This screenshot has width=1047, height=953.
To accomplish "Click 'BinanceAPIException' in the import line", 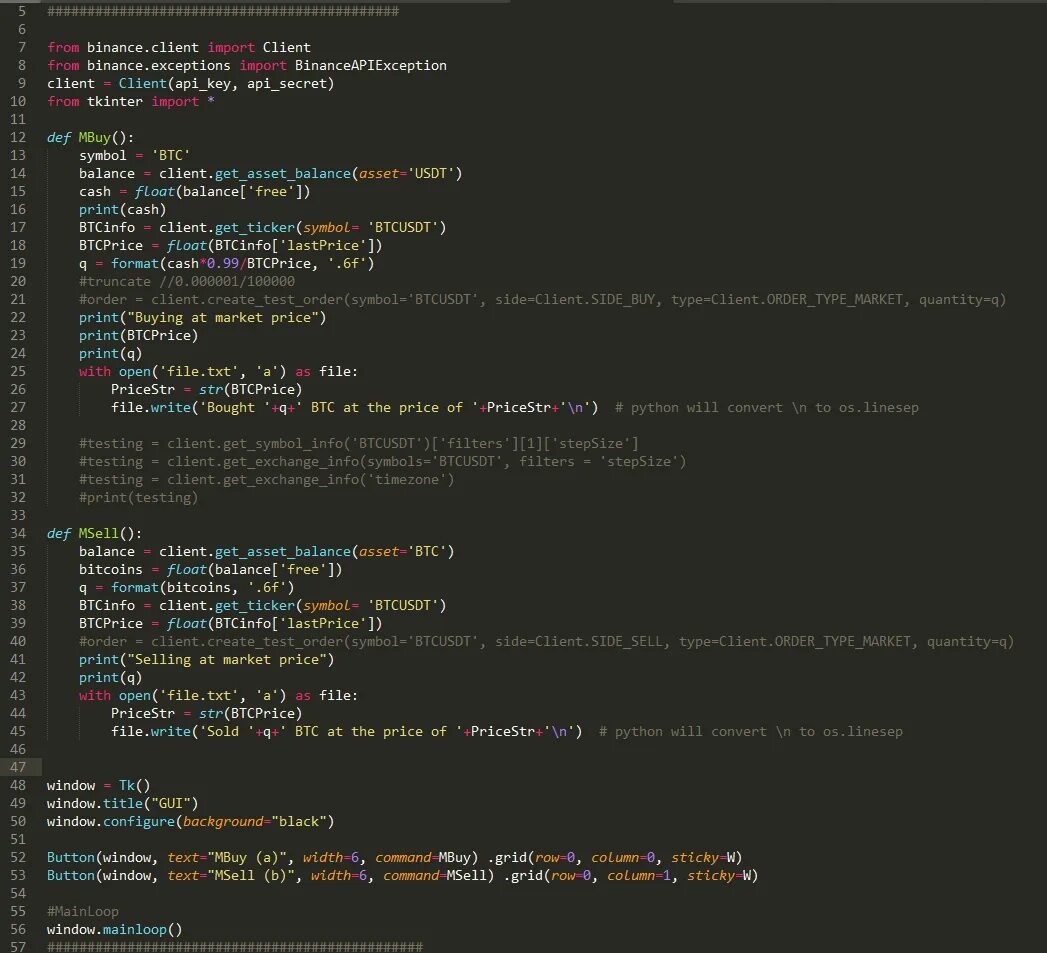I will 371,65.
